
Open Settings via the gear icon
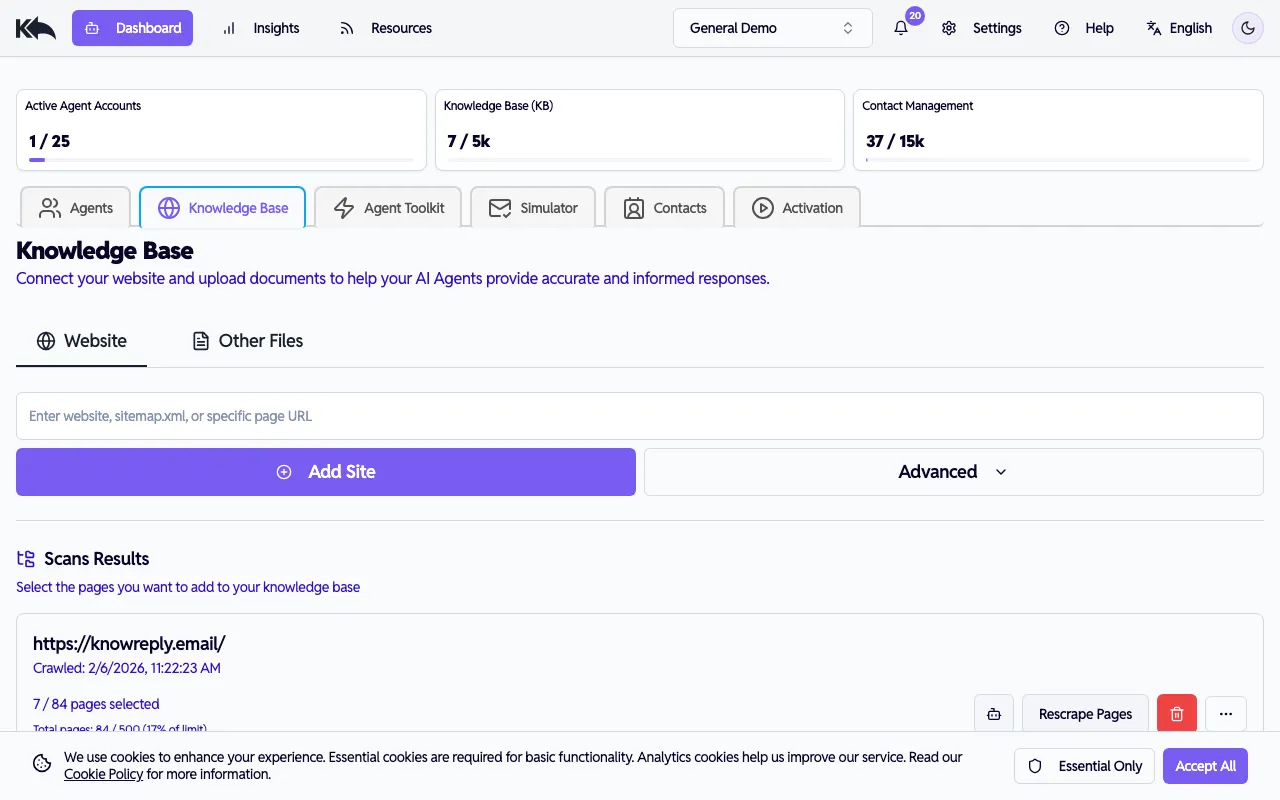[x=948, y=28]
